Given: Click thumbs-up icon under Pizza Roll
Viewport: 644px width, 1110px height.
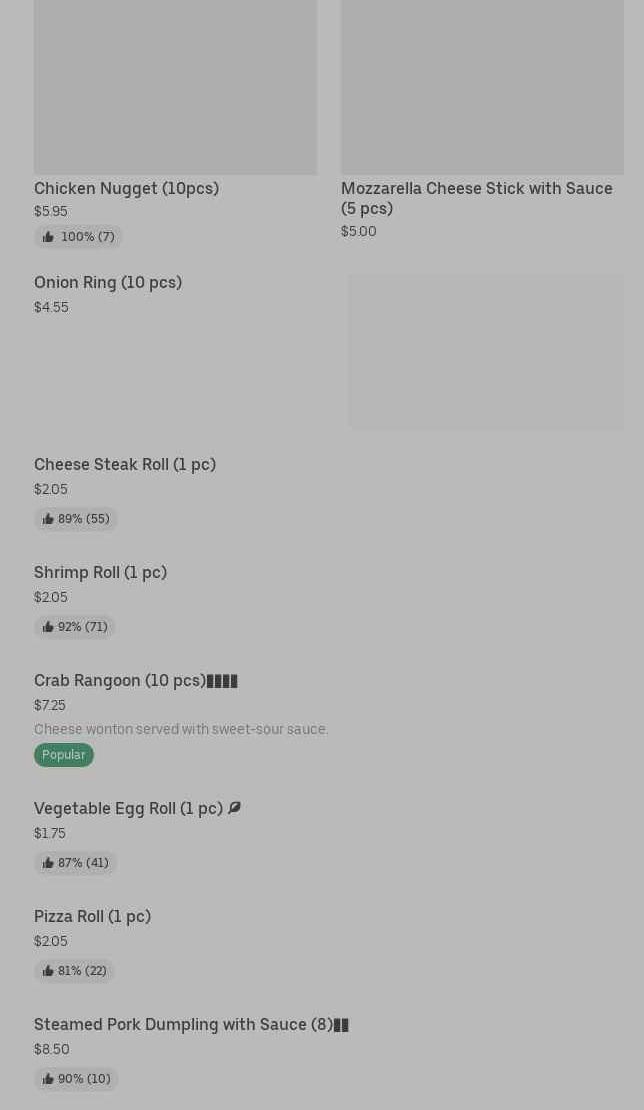Looking at the screenshot, I should click(x=48, y=971).
